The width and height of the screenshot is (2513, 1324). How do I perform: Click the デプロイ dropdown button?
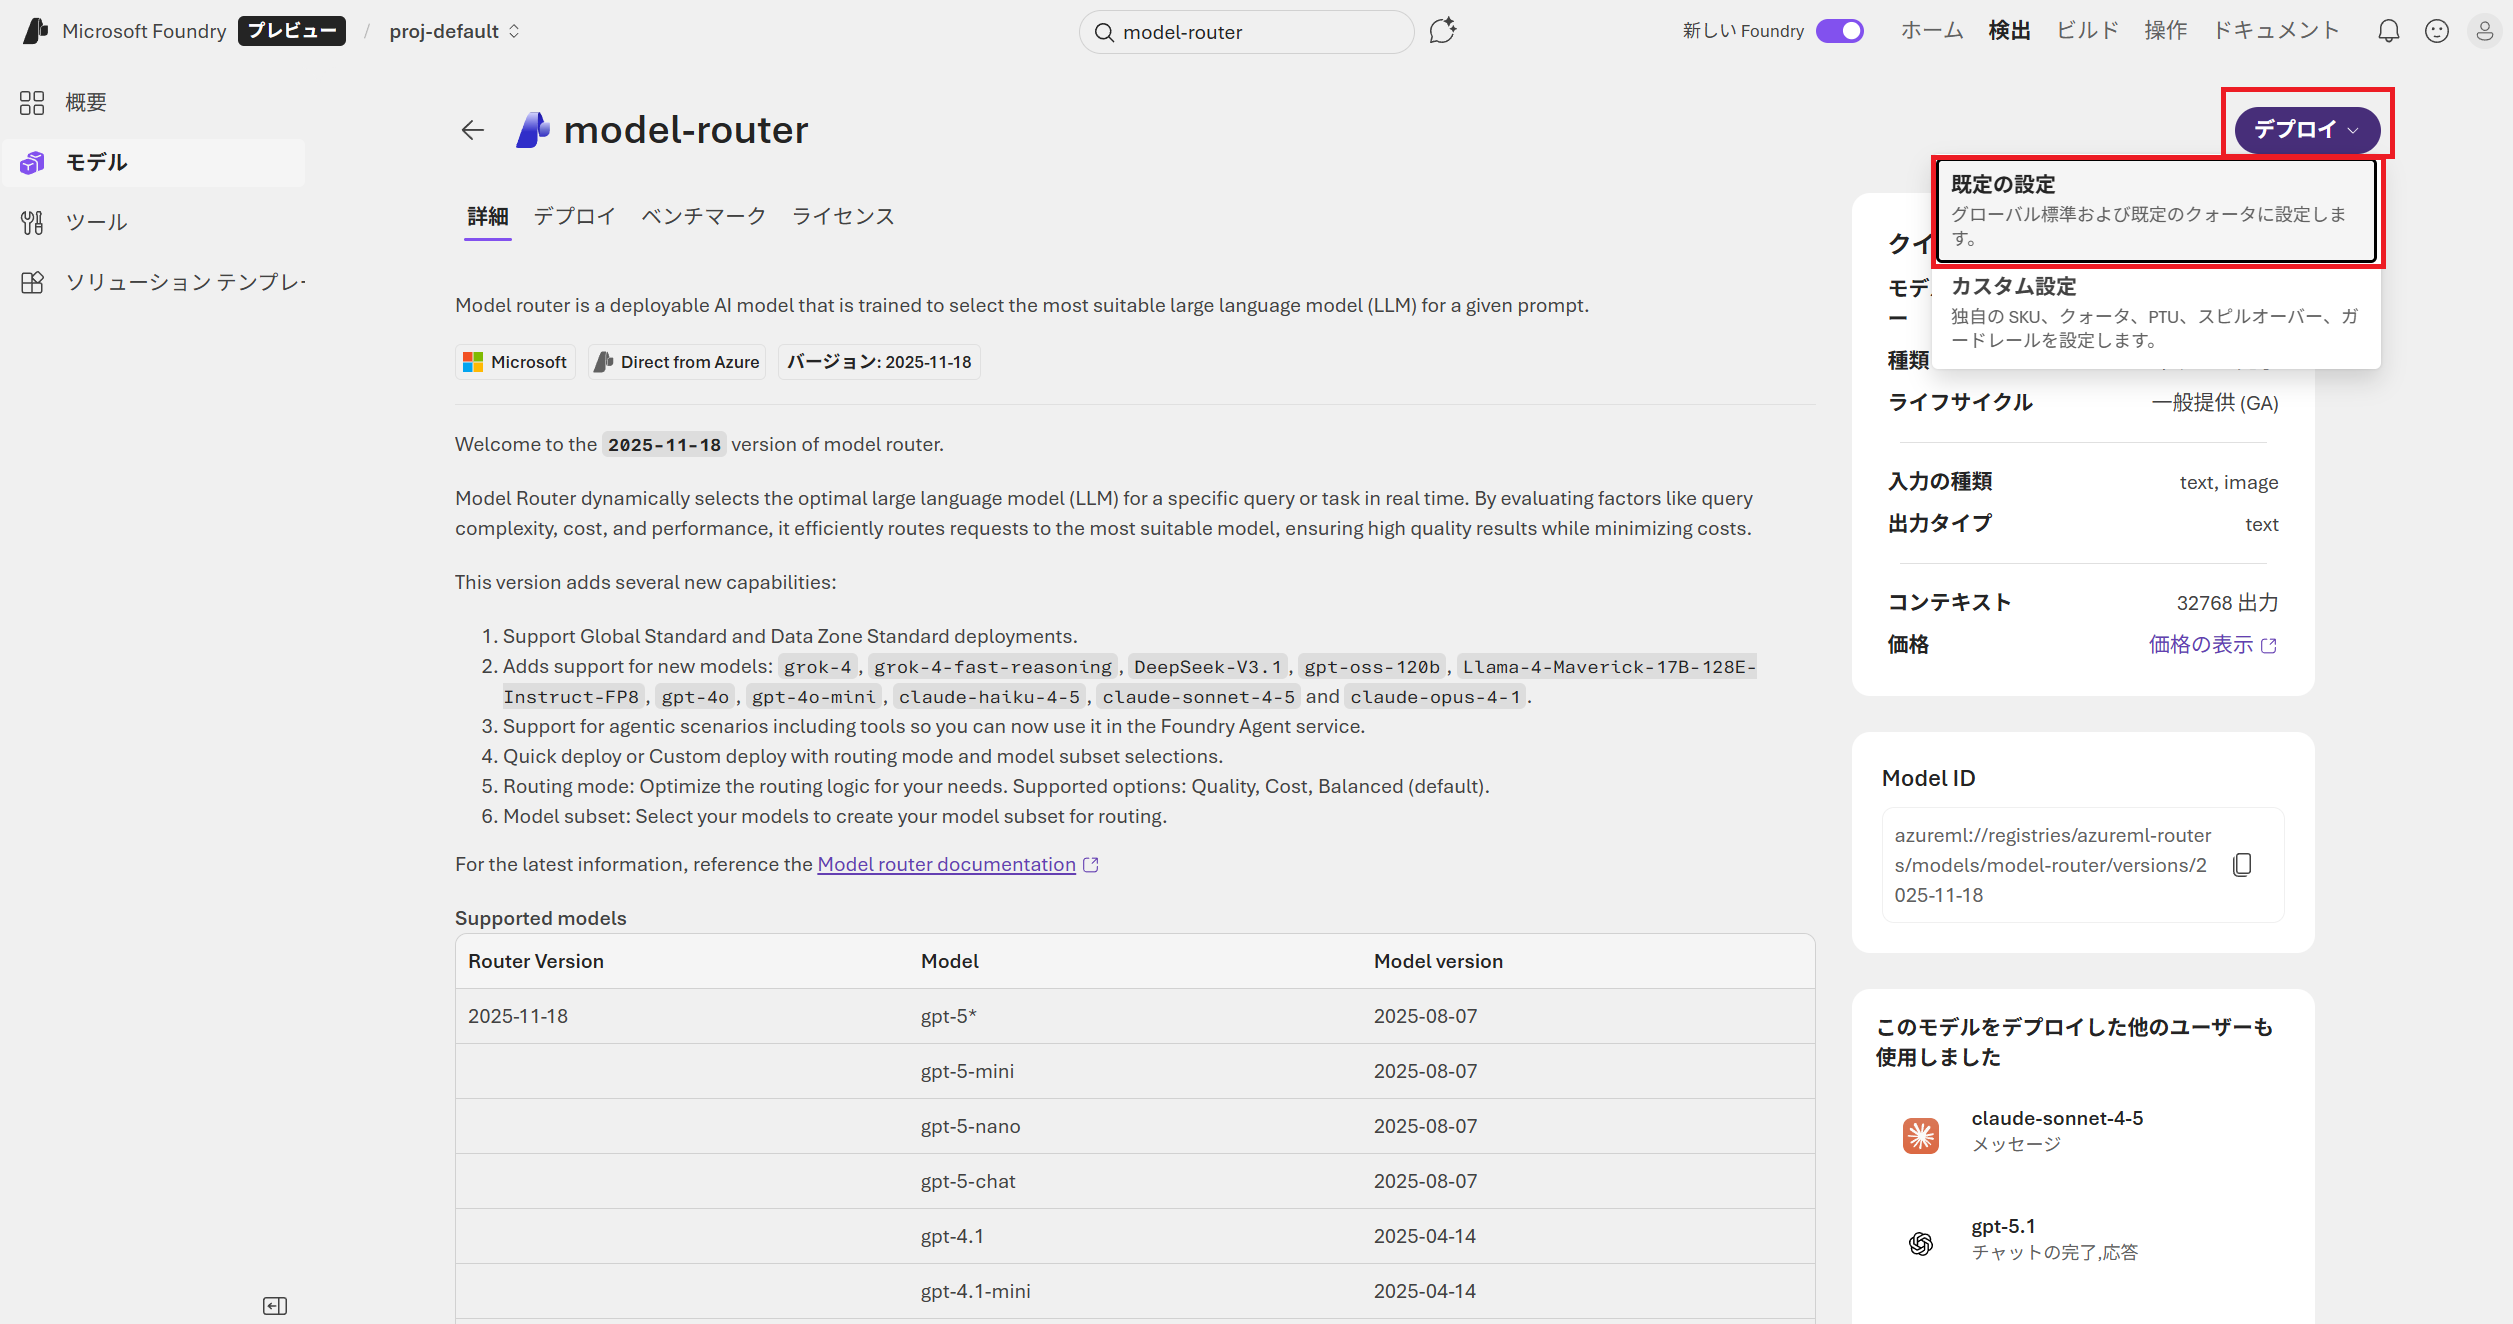2306,130
